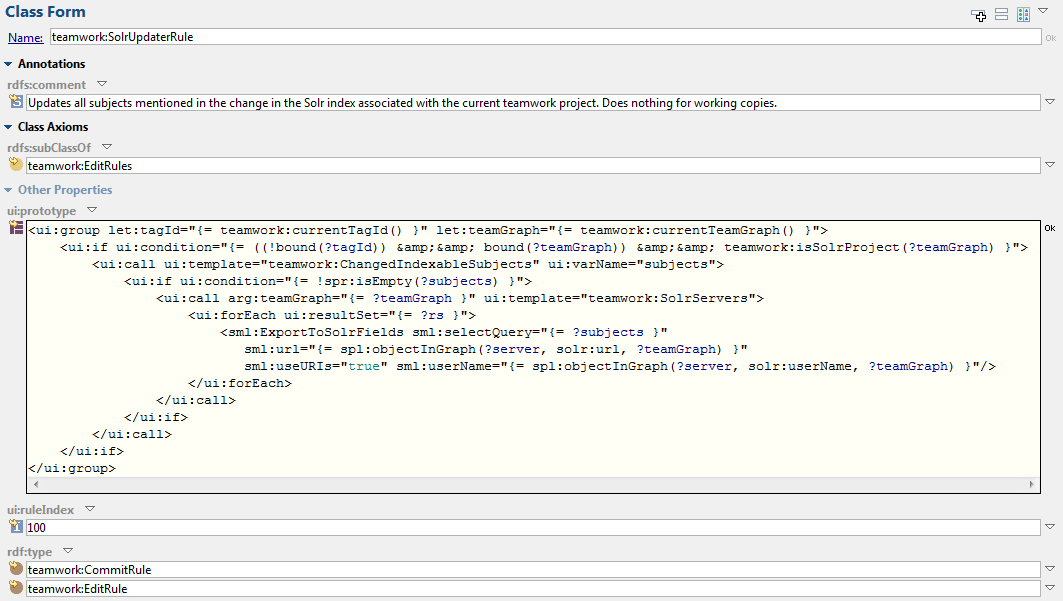
Task: Open the rdf:type property menu arrow
Action: click(68, 551)
